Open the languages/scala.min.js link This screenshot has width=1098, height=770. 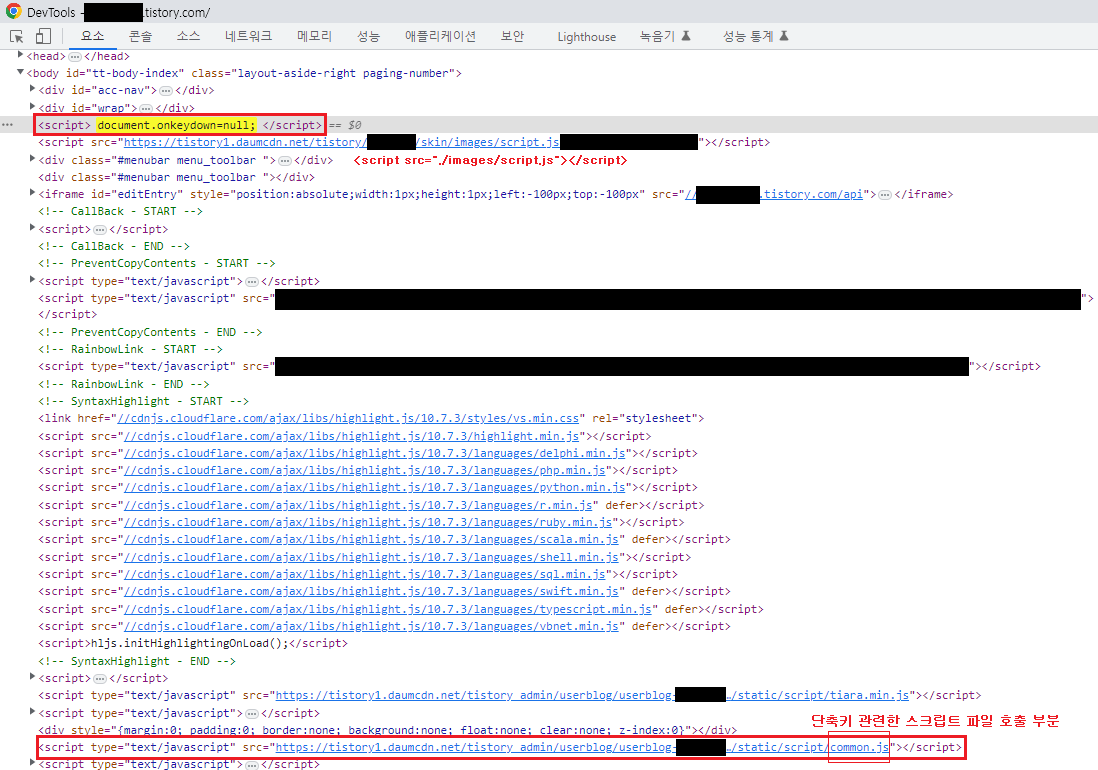371,539
